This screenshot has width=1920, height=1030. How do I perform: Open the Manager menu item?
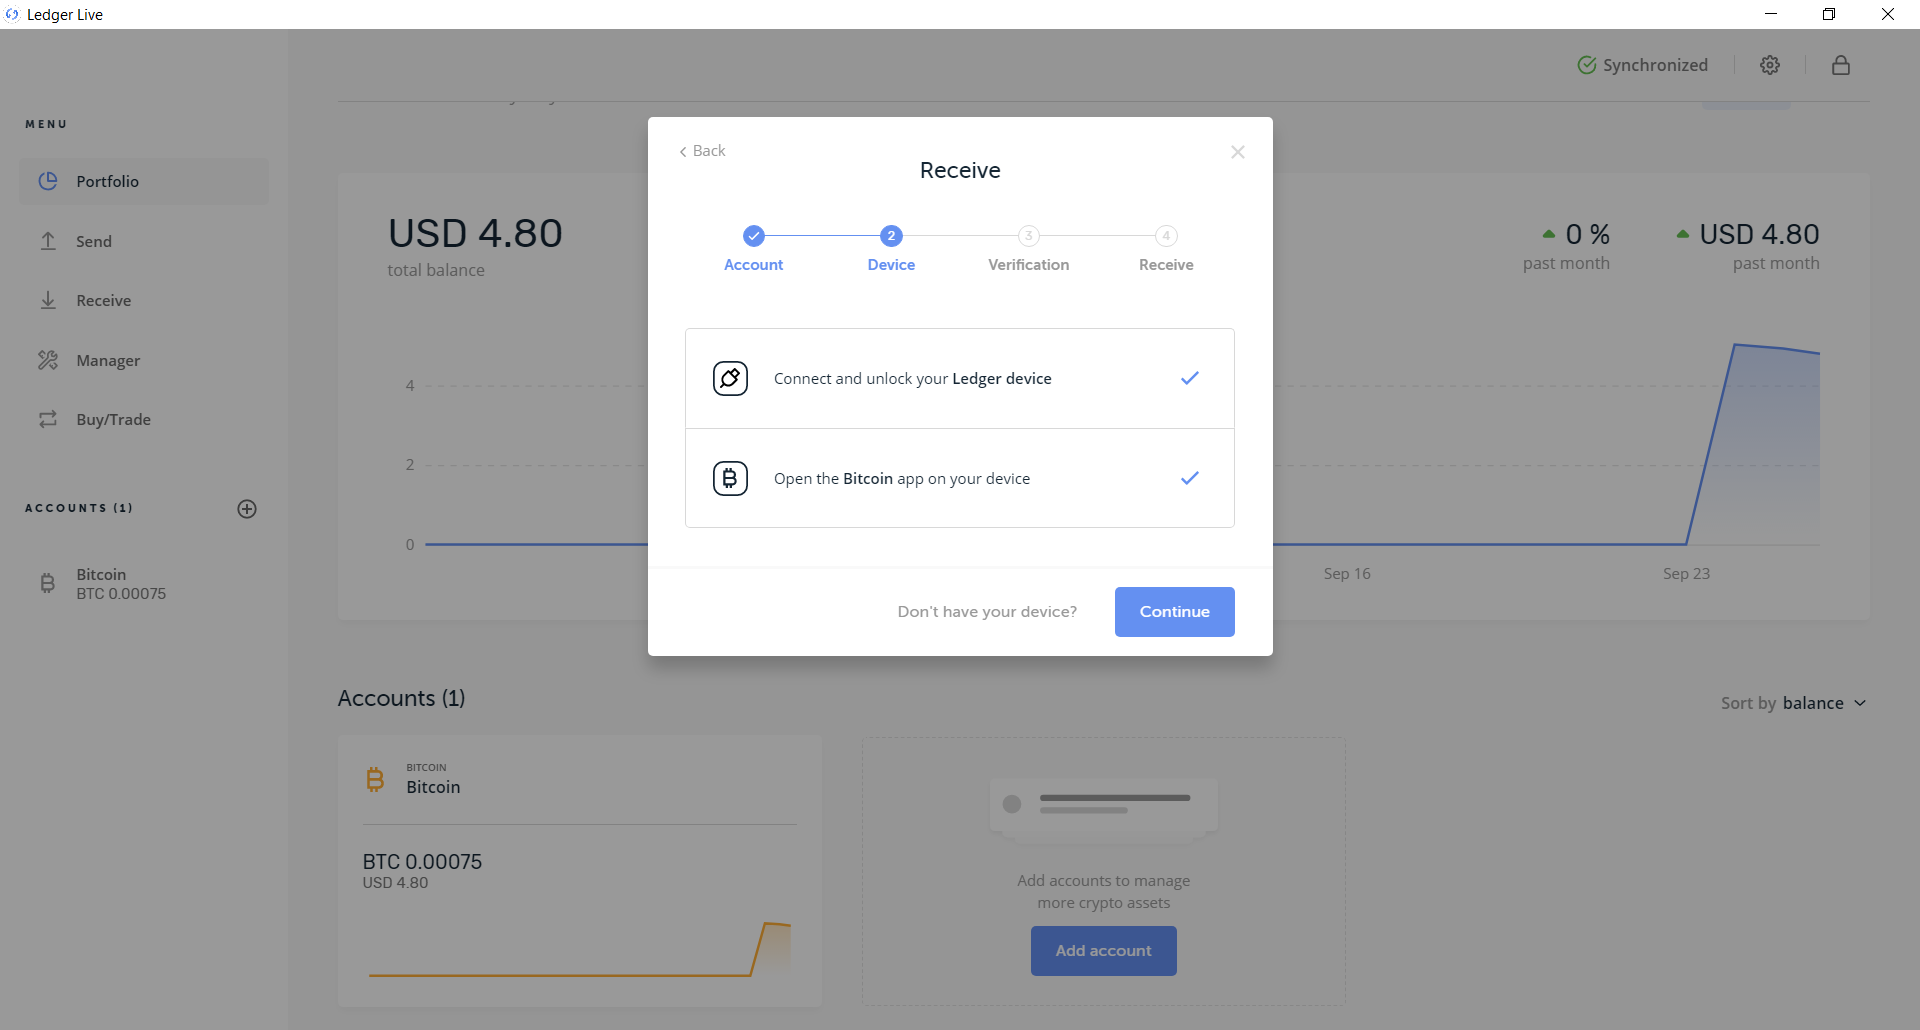pyautogui.click(x=144, y=360)
